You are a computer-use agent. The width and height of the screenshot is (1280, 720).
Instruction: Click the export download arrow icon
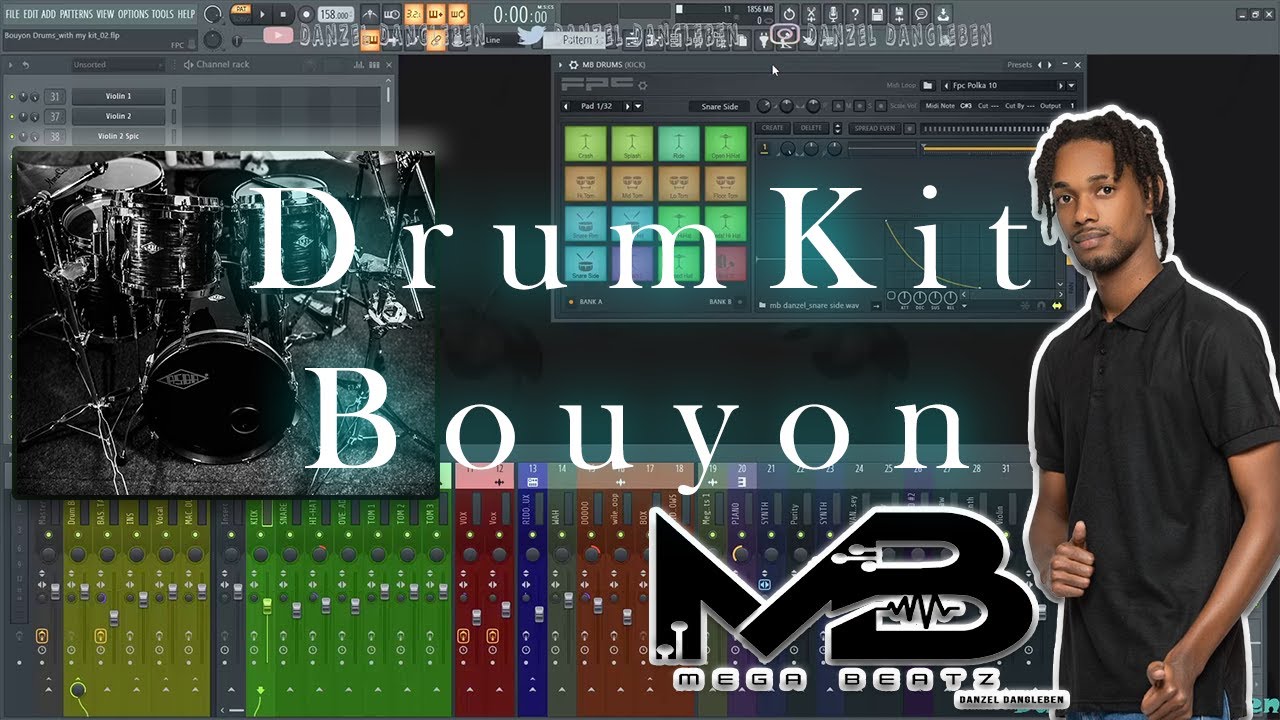click(943, 14)
